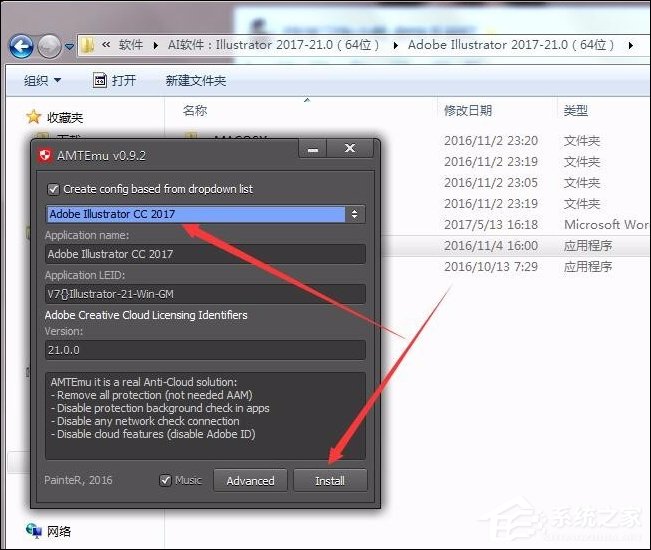Open the 组织 menu in Explorer toolbar

point(42,80)
